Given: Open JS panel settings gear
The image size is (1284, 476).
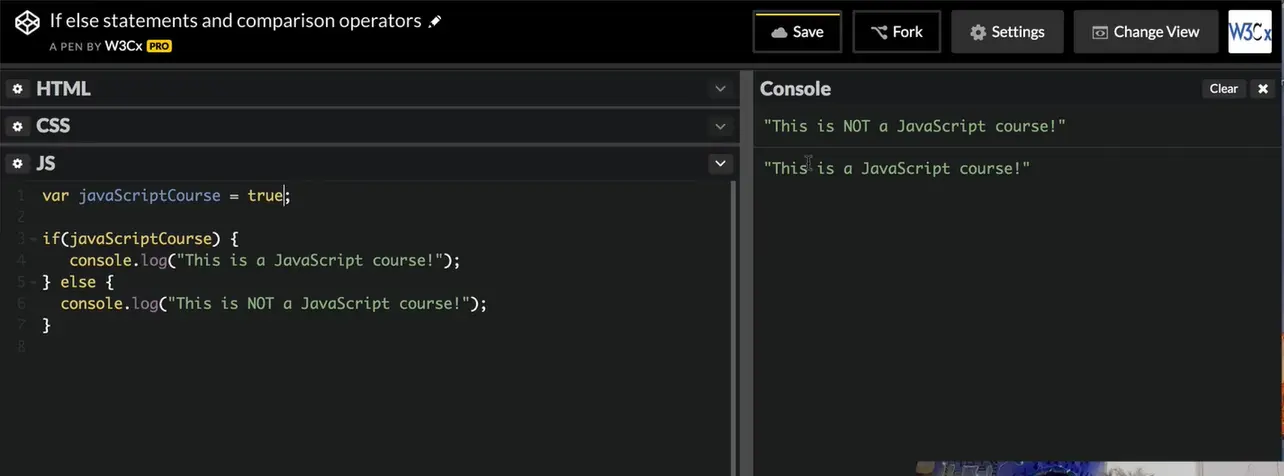Looking at the screenshot, I should click(17, 163).
